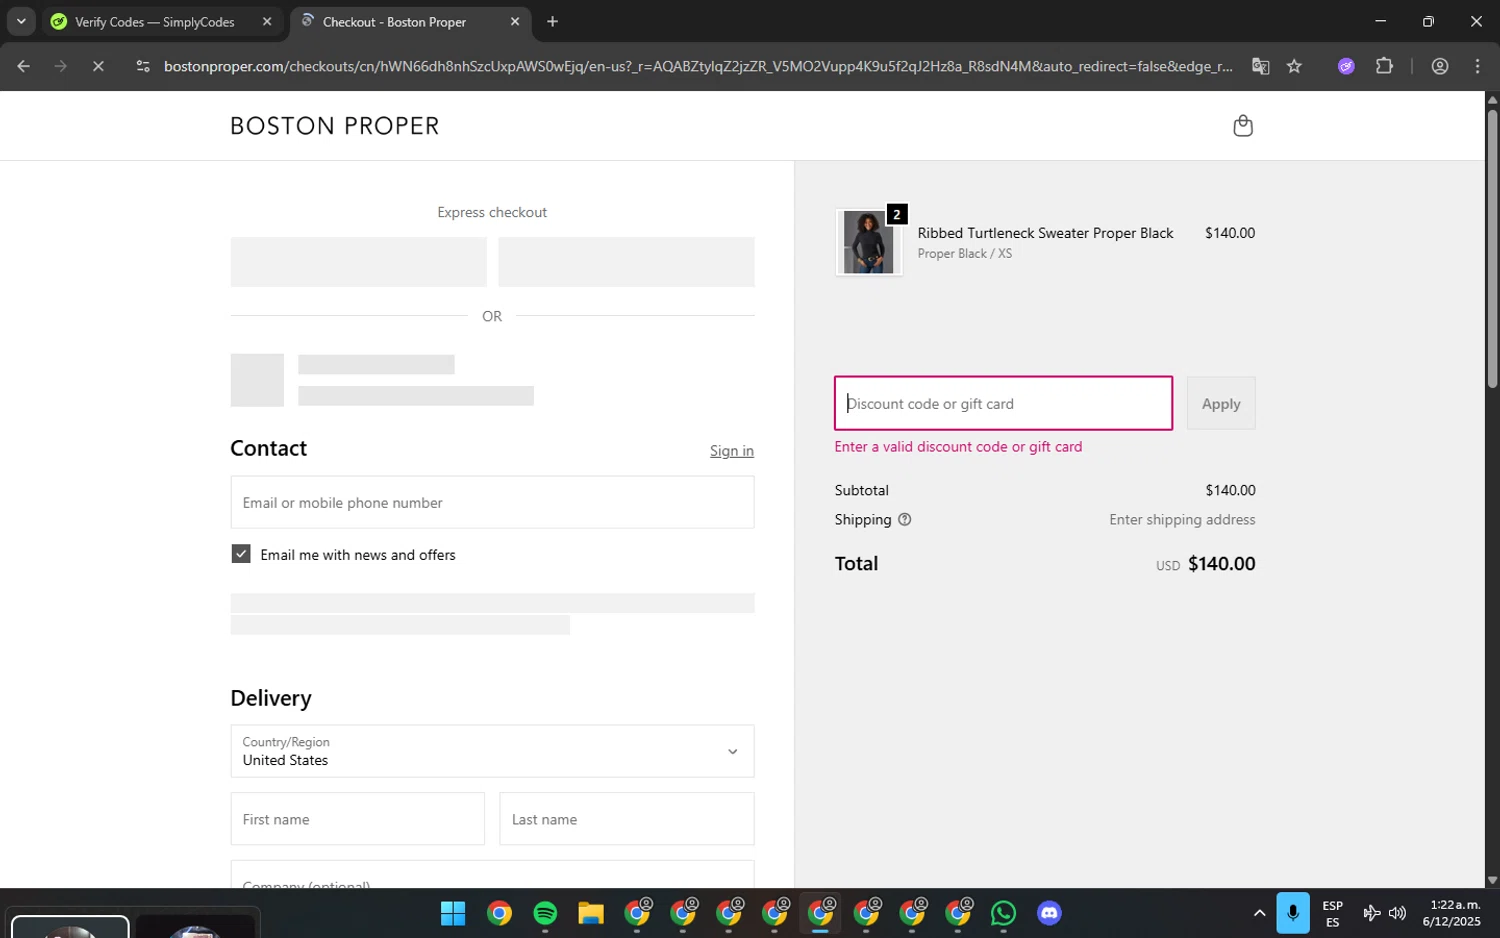The height and width of the screenshot is (938, 1500).
Task: Expand the Country/Region dropdown
Action: click(x=492, y=751)
